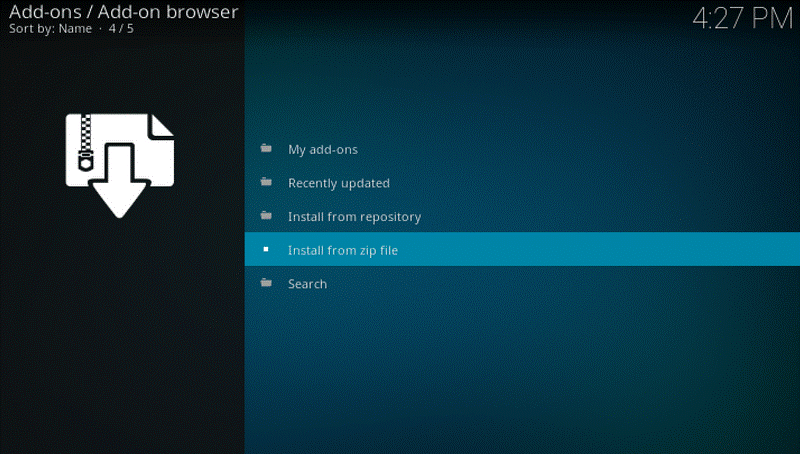800x454 pixels.
Task: Click the square bullet icon beside Install from zip file
Action: [x=266, y=249]
